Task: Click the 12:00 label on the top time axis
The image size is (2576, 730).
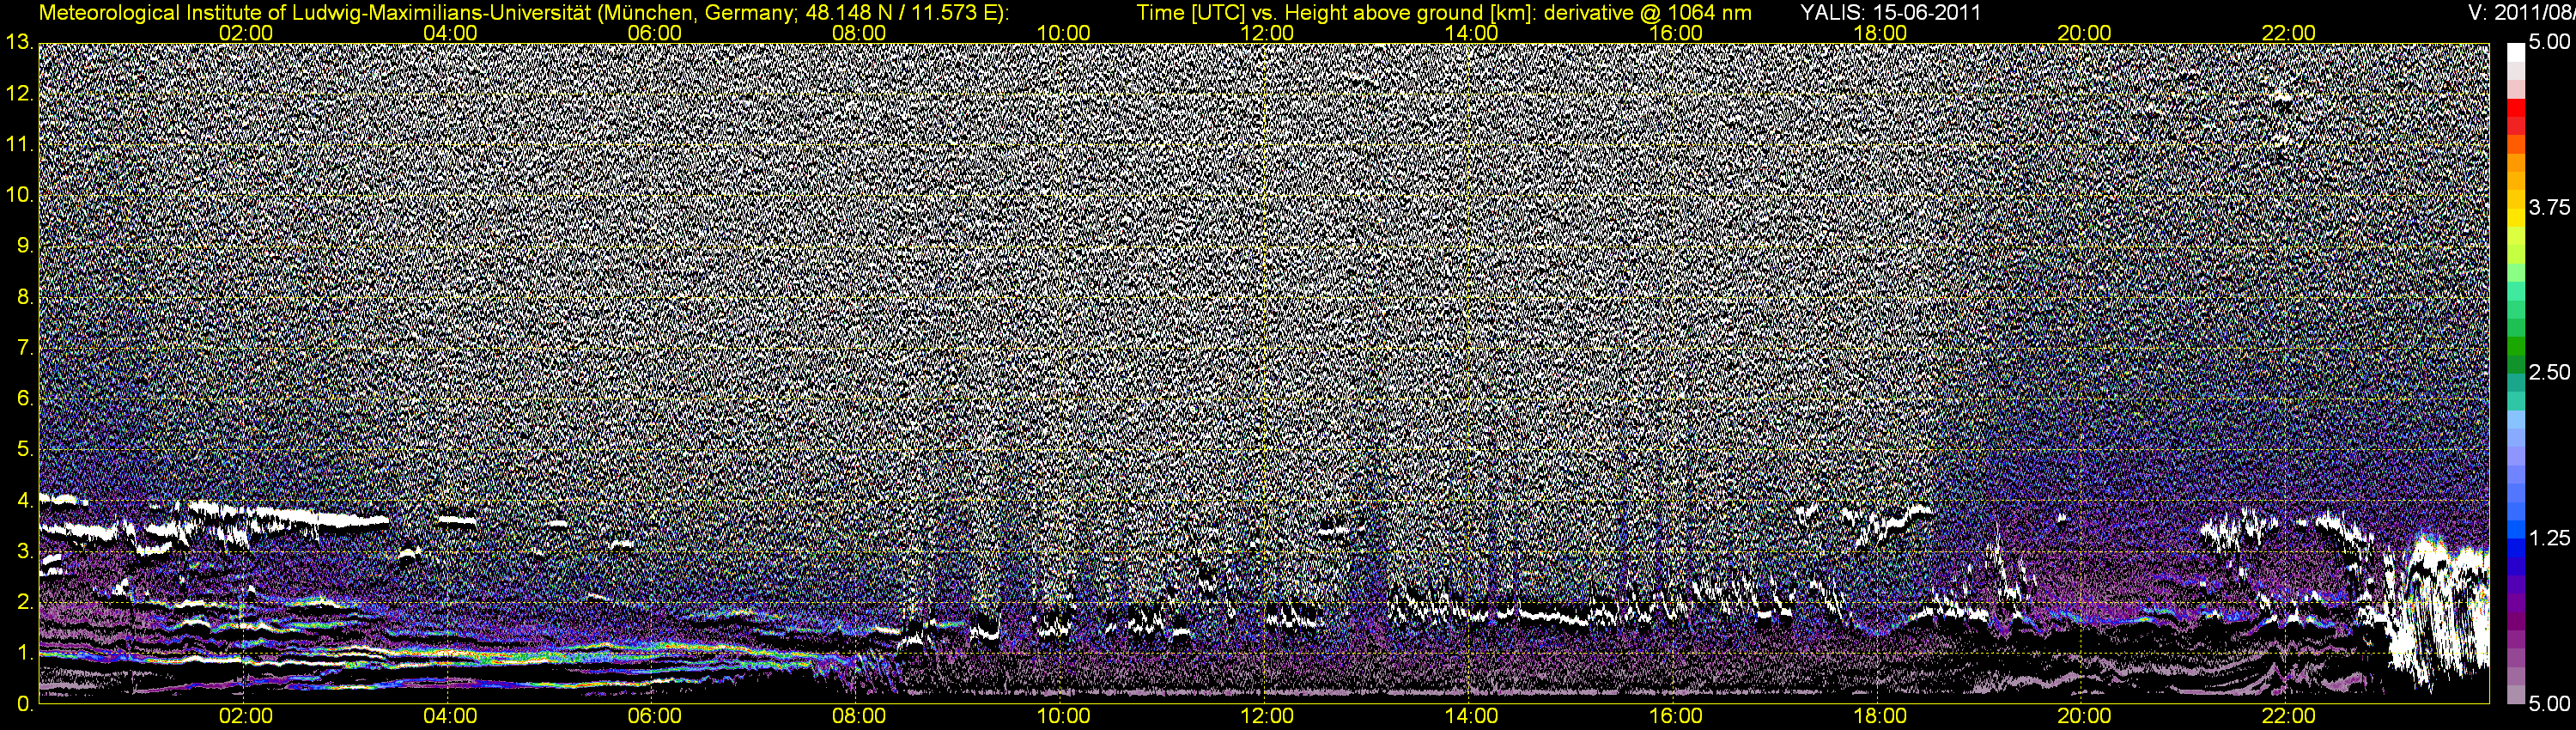Action: pyautogui.click(x=1267, y=33)
